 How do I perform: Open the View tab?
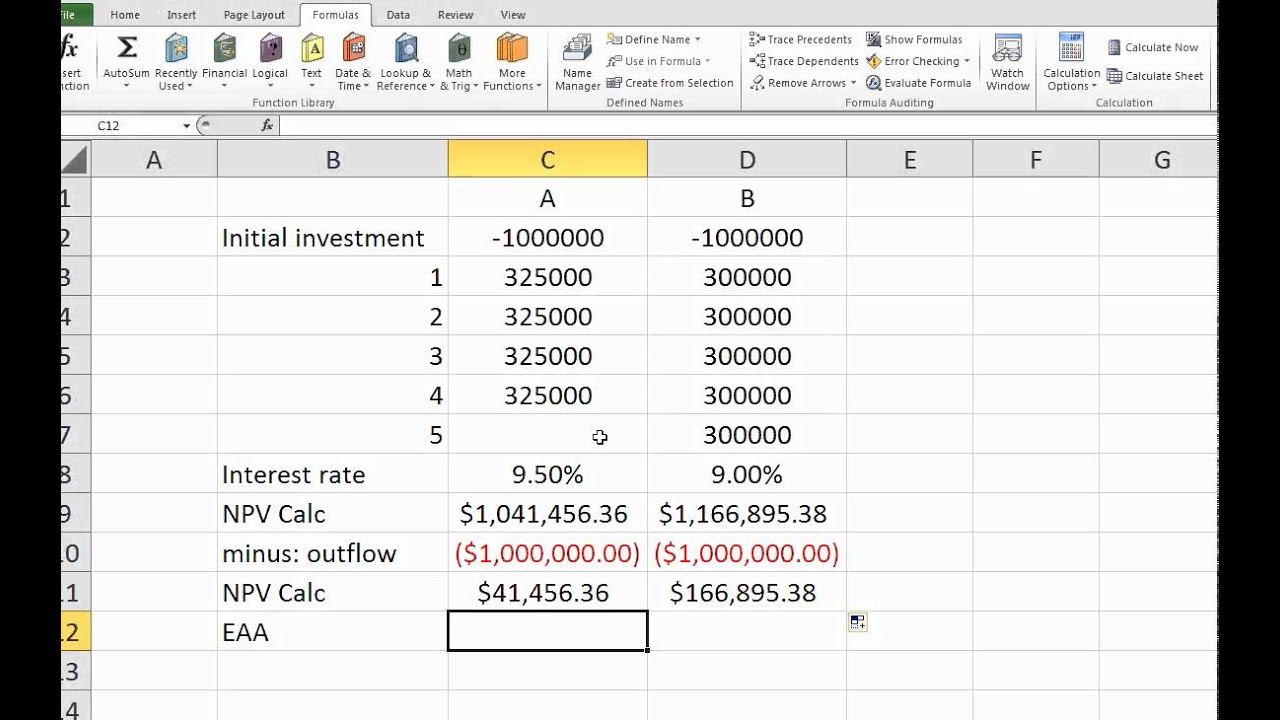(513, 15)
